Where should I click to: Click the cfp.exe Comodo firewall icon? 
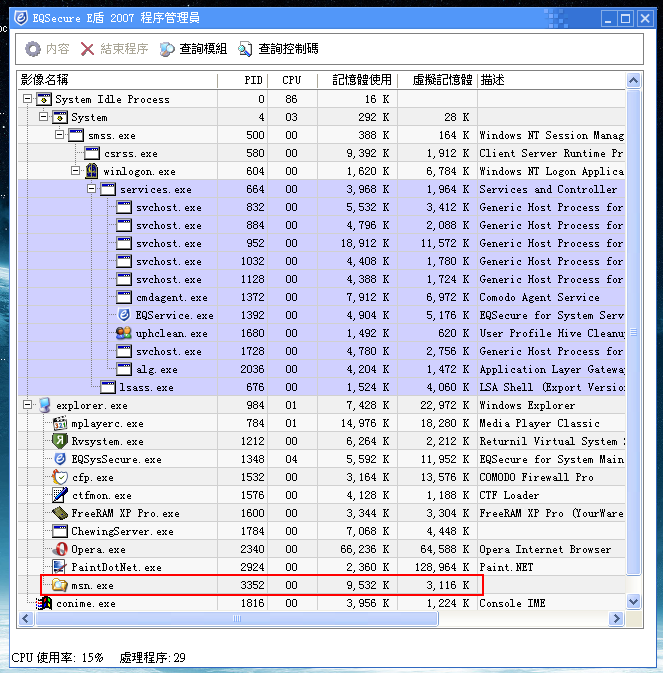[60, 477]
